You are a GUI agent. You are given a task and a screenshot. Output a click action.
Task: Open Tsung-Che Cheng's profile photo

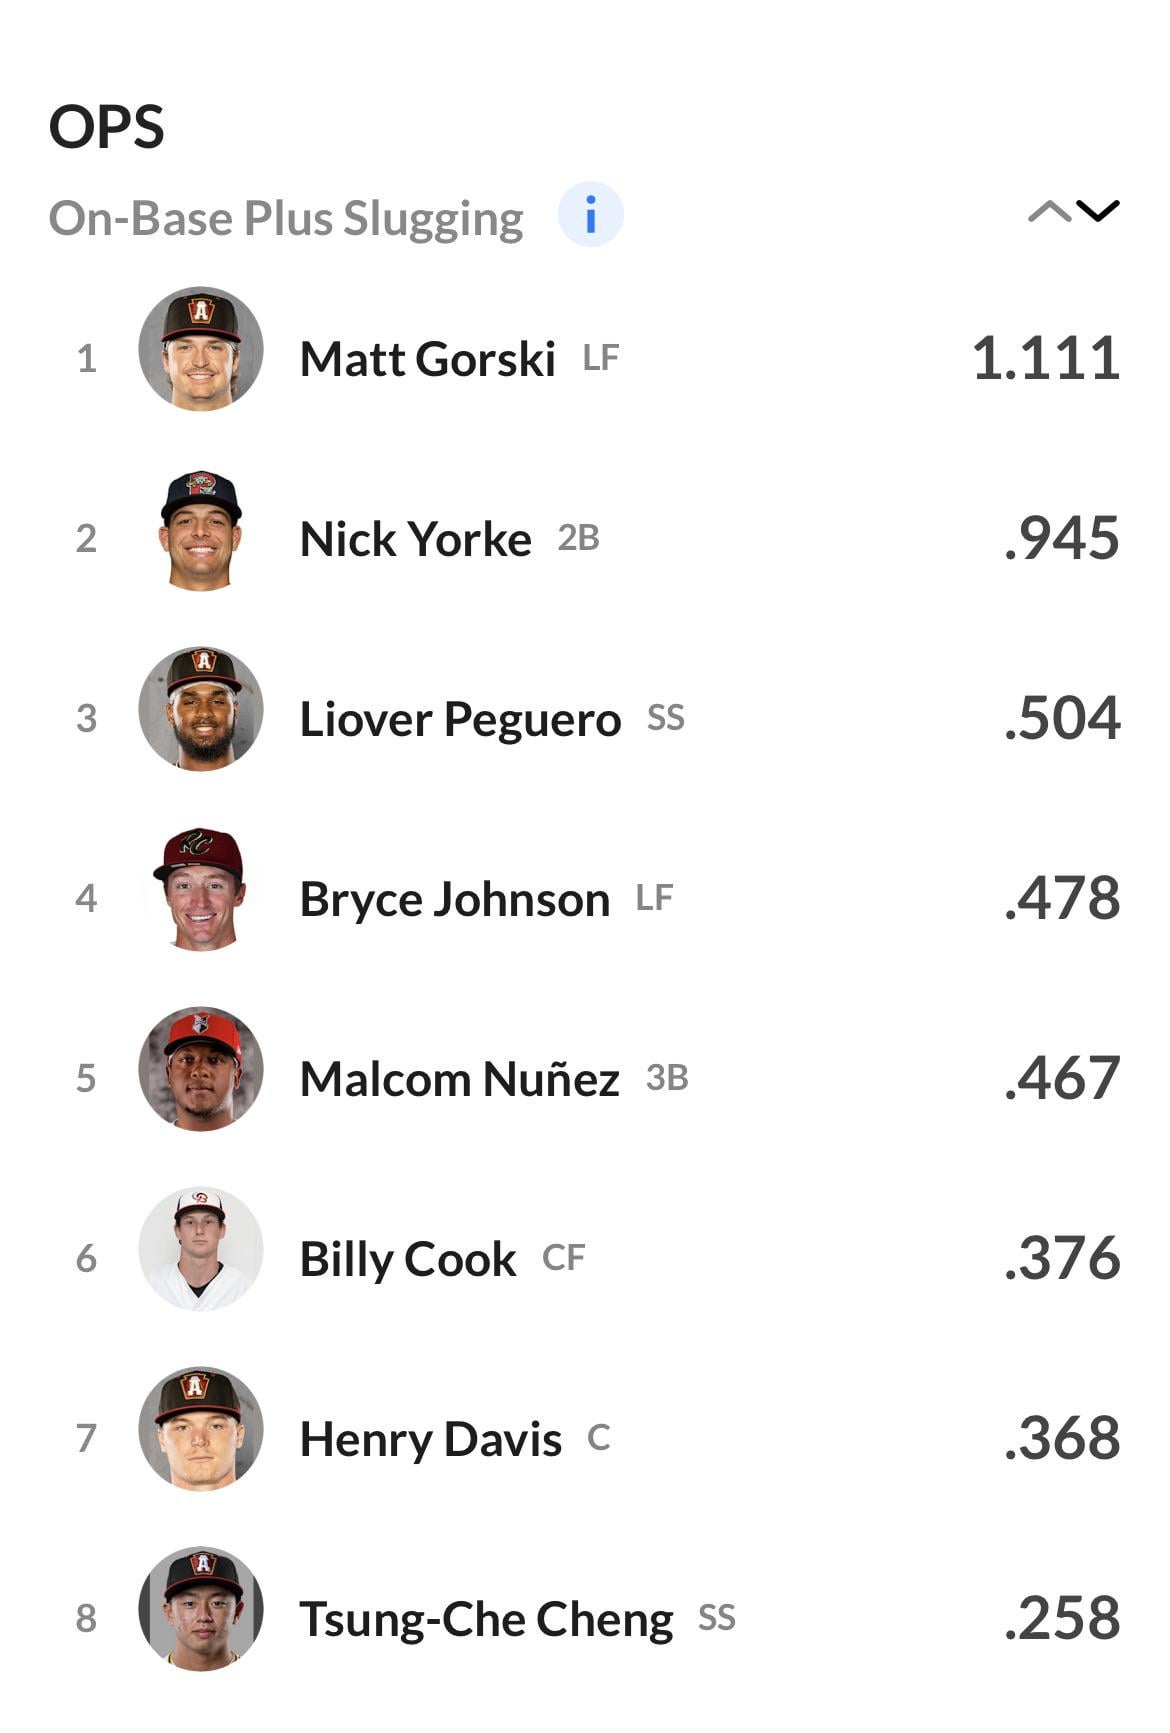201,1609
